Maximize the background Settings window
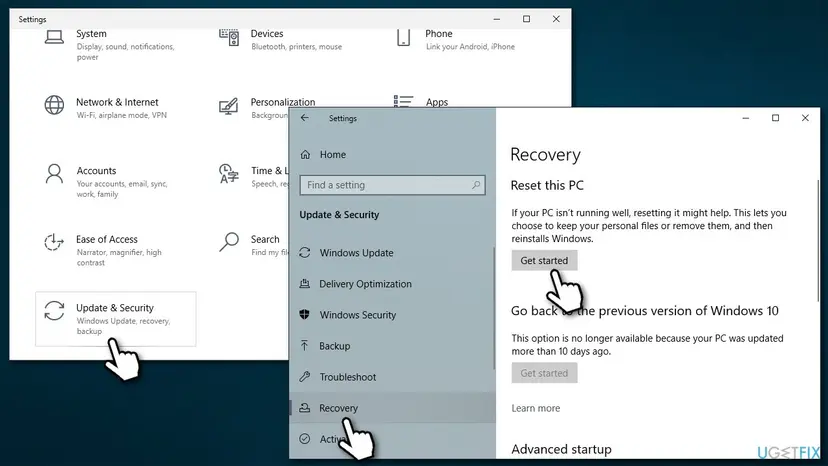Image resolution: width=828 pixels, height=466 pixels. coord(526,19)
